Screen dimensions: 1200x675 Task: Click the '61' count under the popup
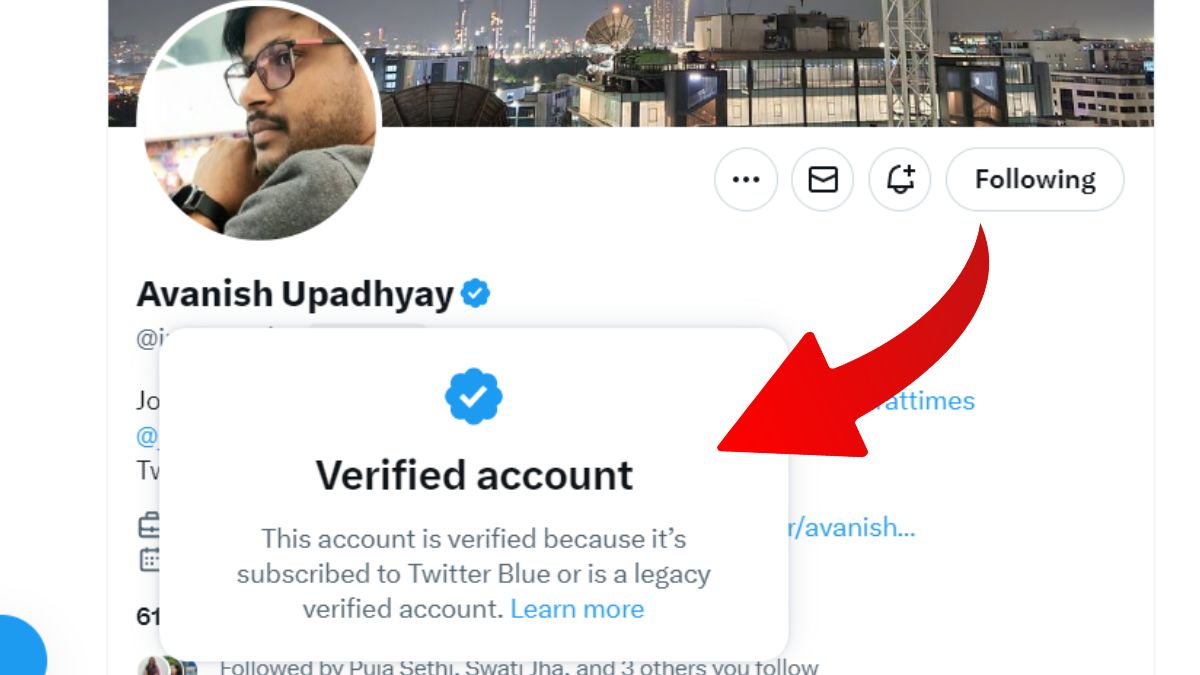click(148, 616)
